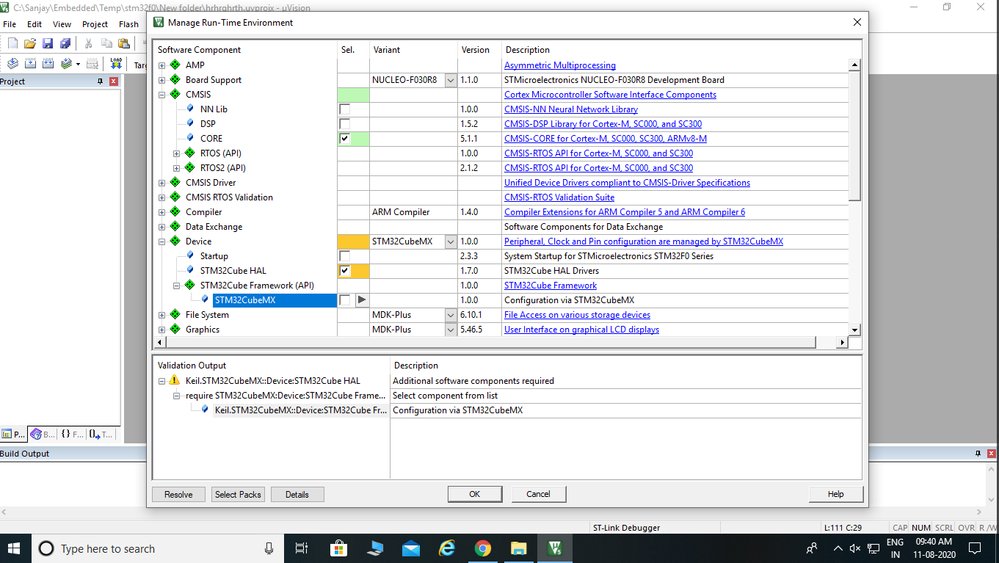Click the LOAD download to flash icon
The height and width of the screenshot is (563, 999).
pos(116,64)
